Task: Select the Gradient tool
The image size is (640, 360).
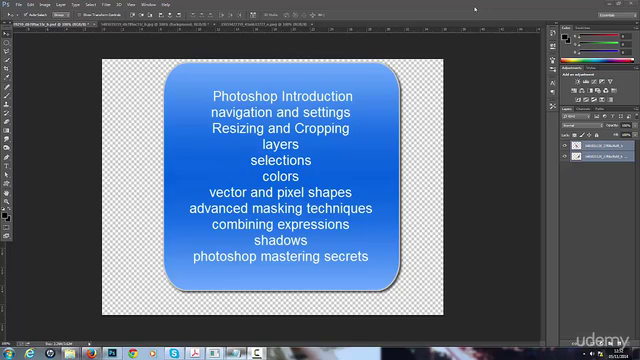Action: (x=6, y=131)
